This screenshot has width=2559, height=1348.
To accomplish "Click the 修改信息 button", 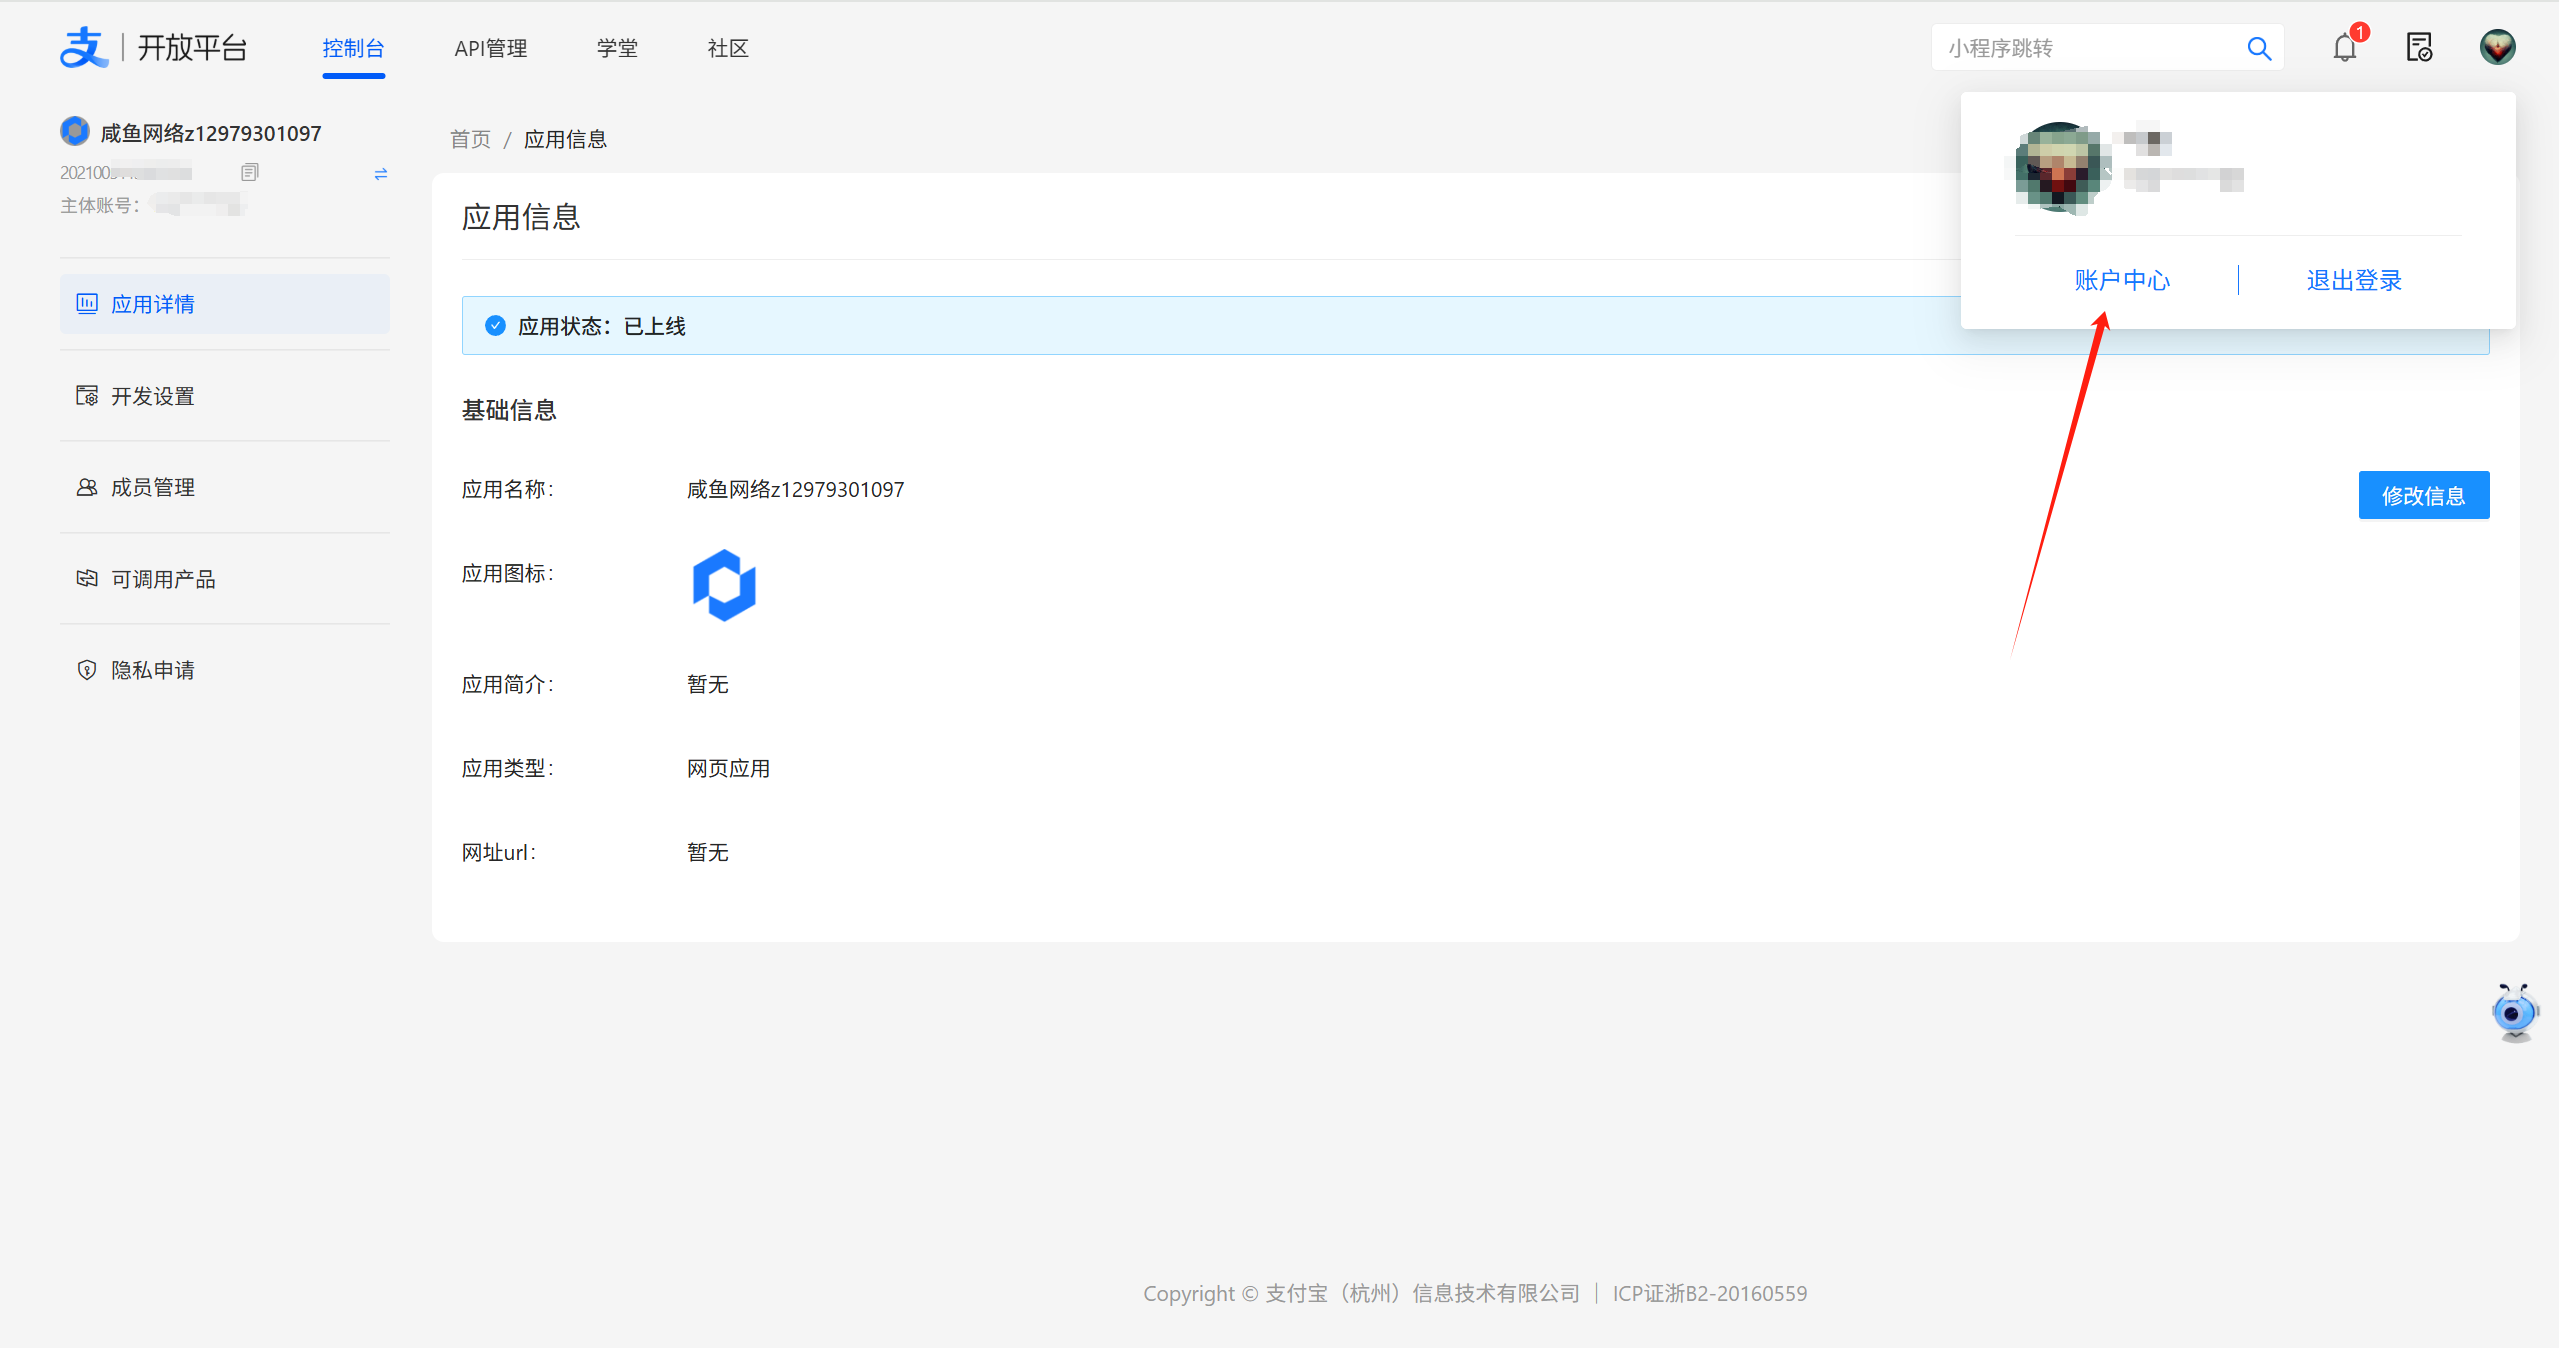I will tap(2424, 495).
